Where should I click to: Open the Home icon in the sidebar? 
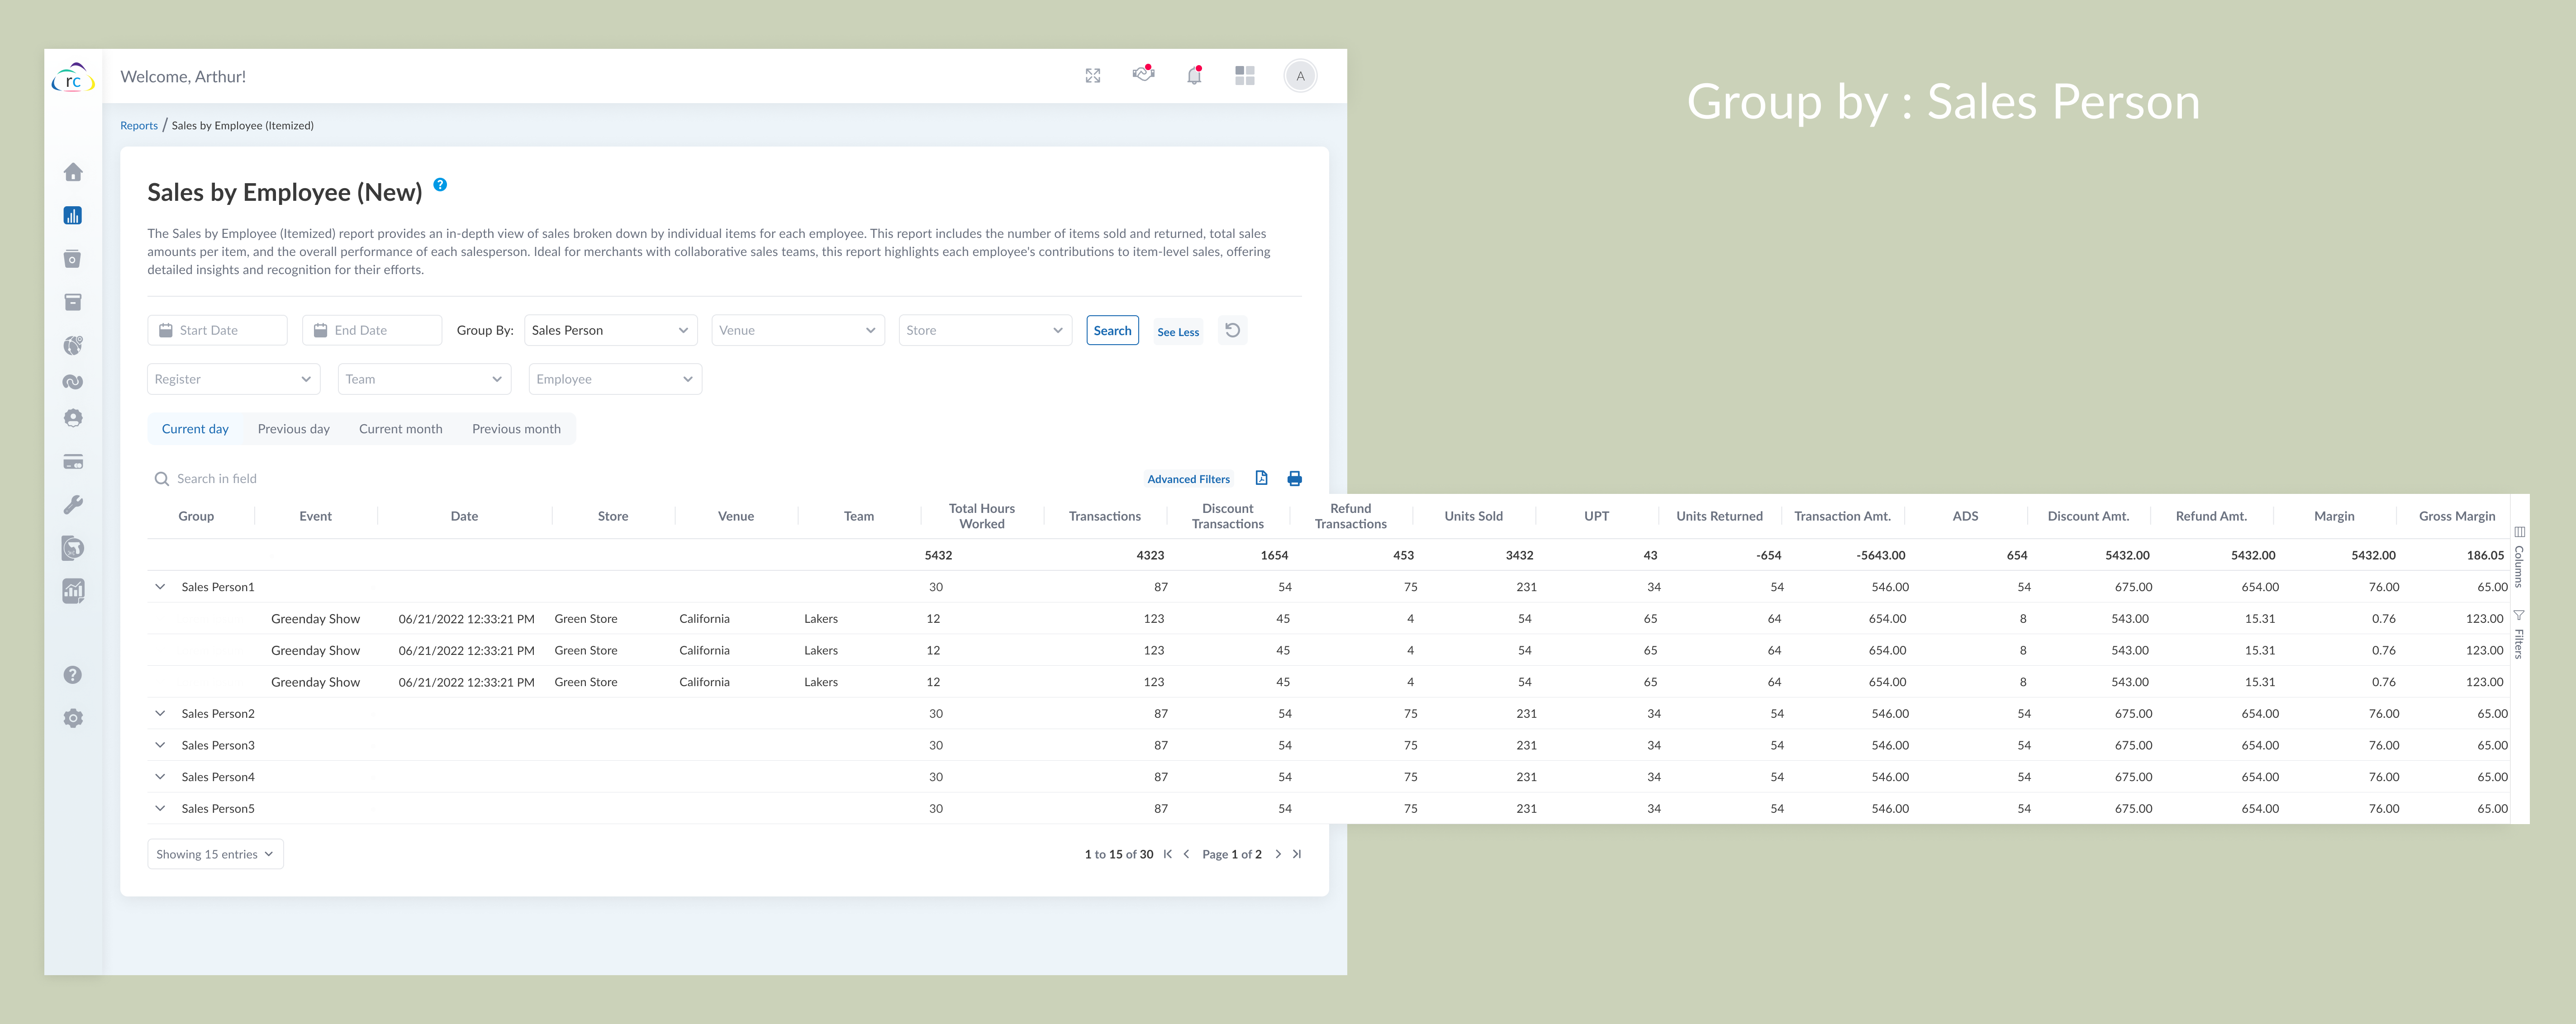(73, 173)
